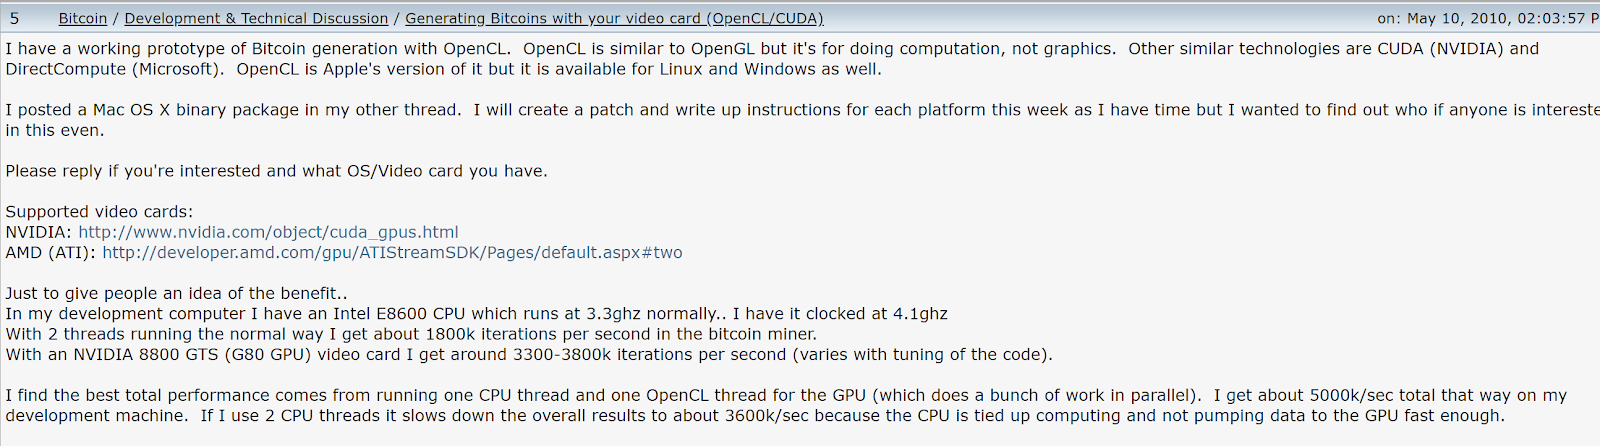This screenshot has height=446, width=1600.
Task: Open Development & Technical Discussion board link
Action: (256, 18)
